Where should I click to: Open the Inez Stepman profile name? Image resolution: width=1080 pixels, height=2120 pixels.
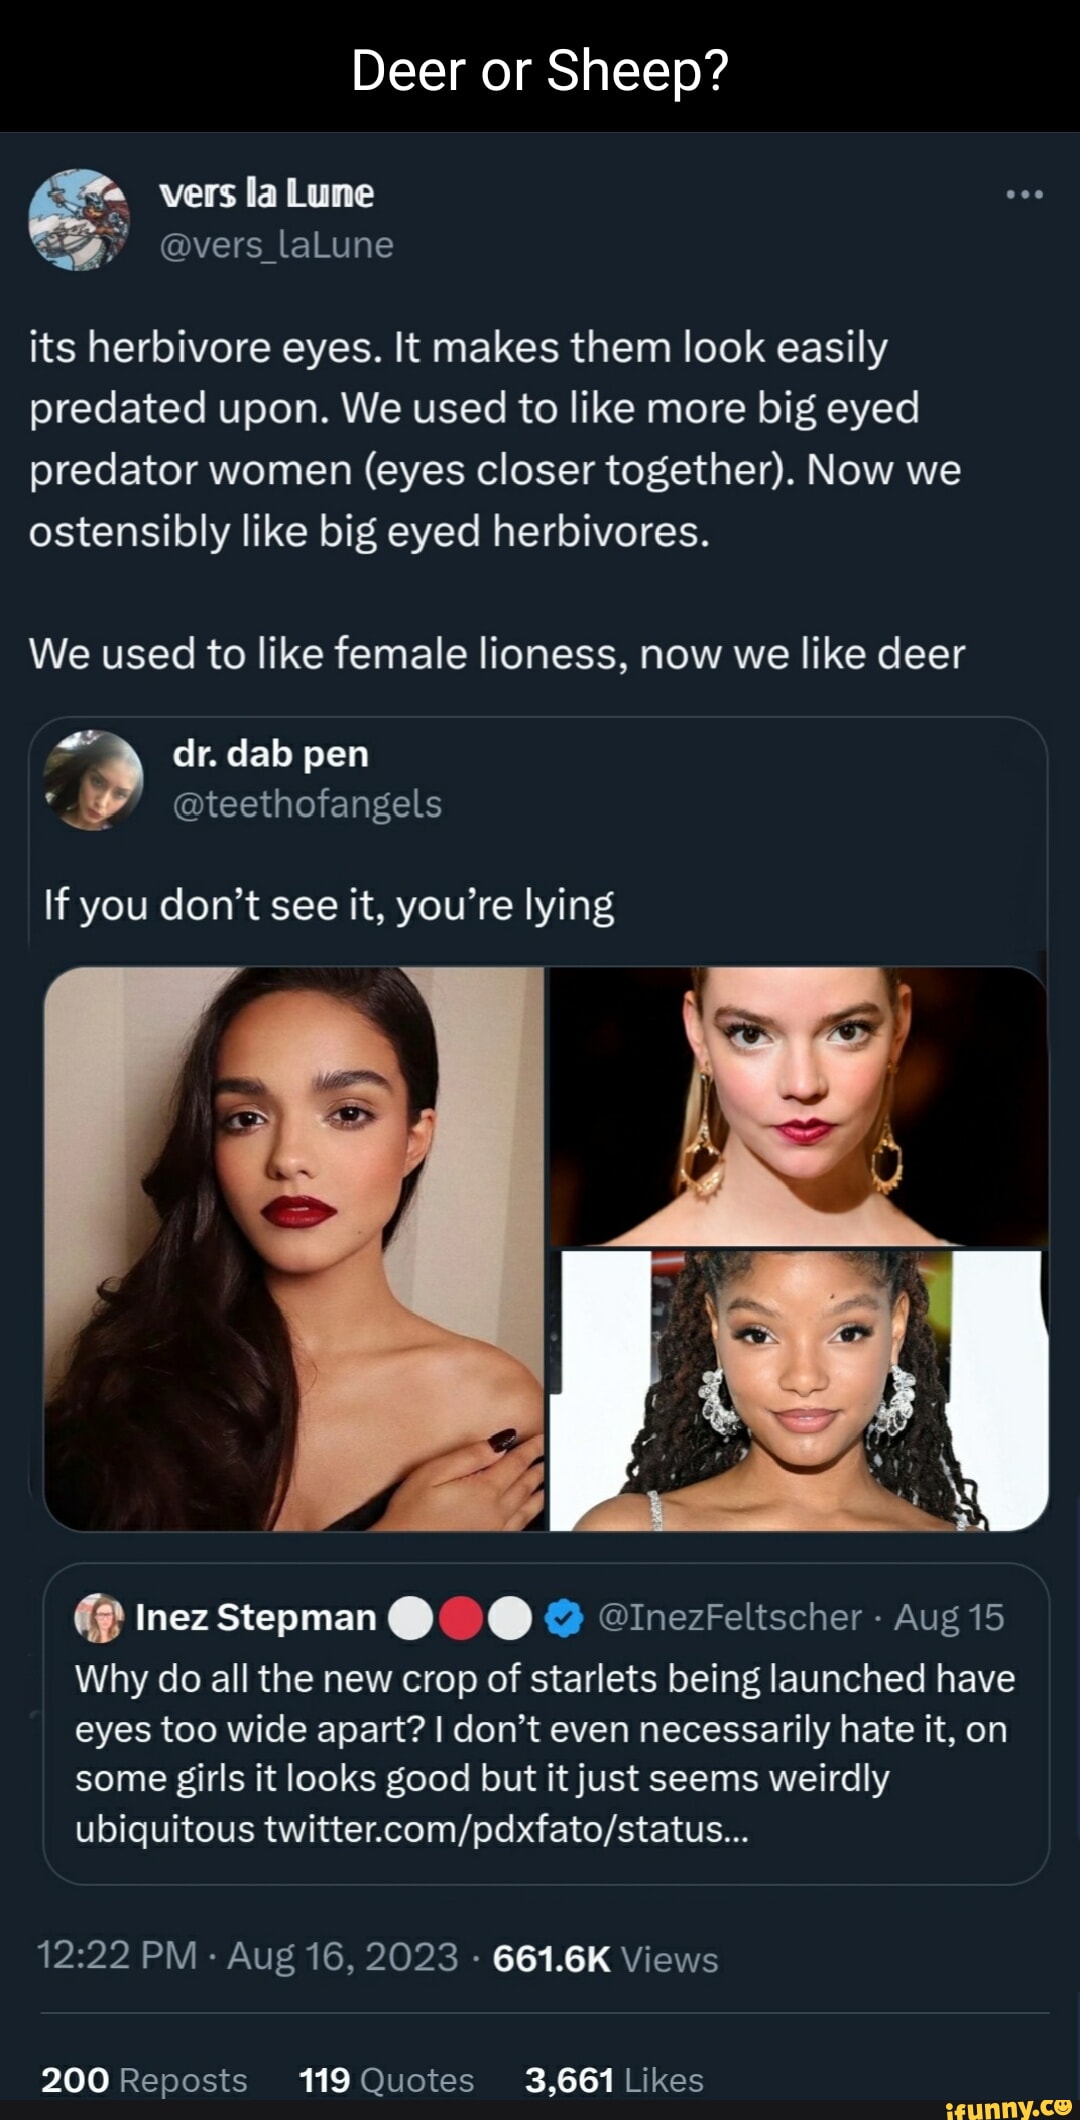(255, 1617)
